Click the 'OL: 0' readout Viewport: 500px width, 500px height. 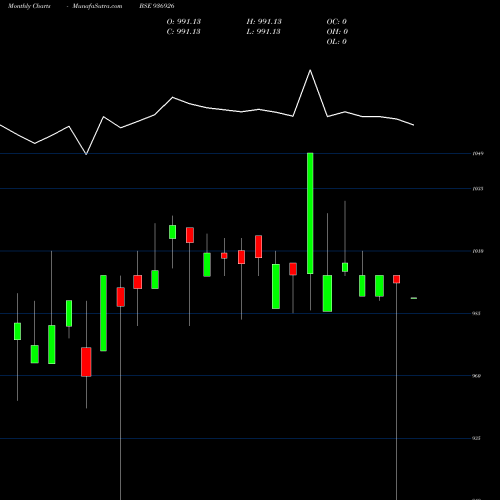pyautogui.click(x=337, y=41)
